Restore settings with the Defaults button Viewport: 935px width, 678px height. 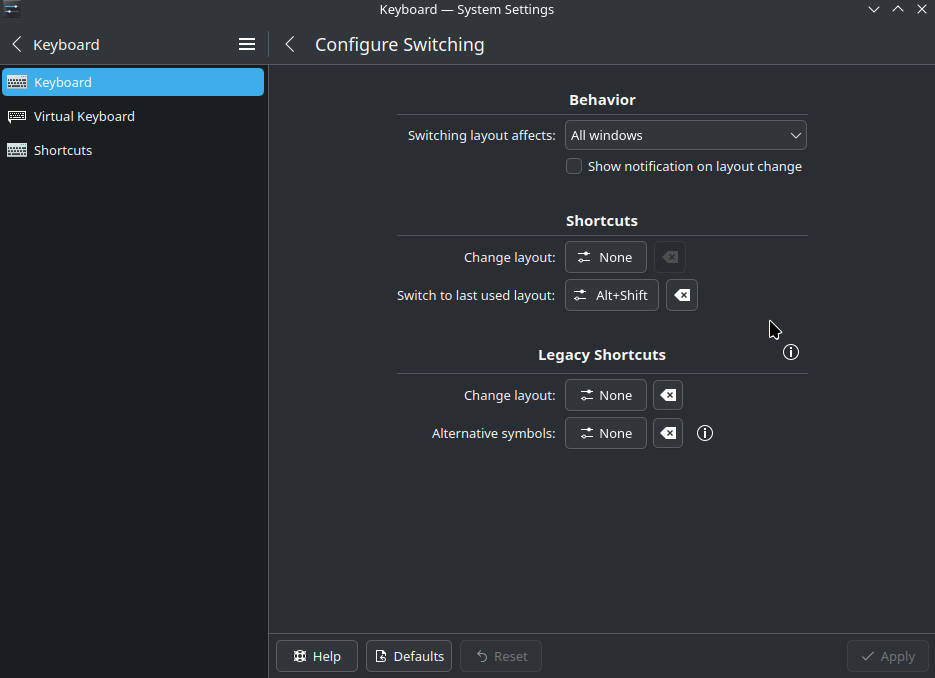[409, 656]
